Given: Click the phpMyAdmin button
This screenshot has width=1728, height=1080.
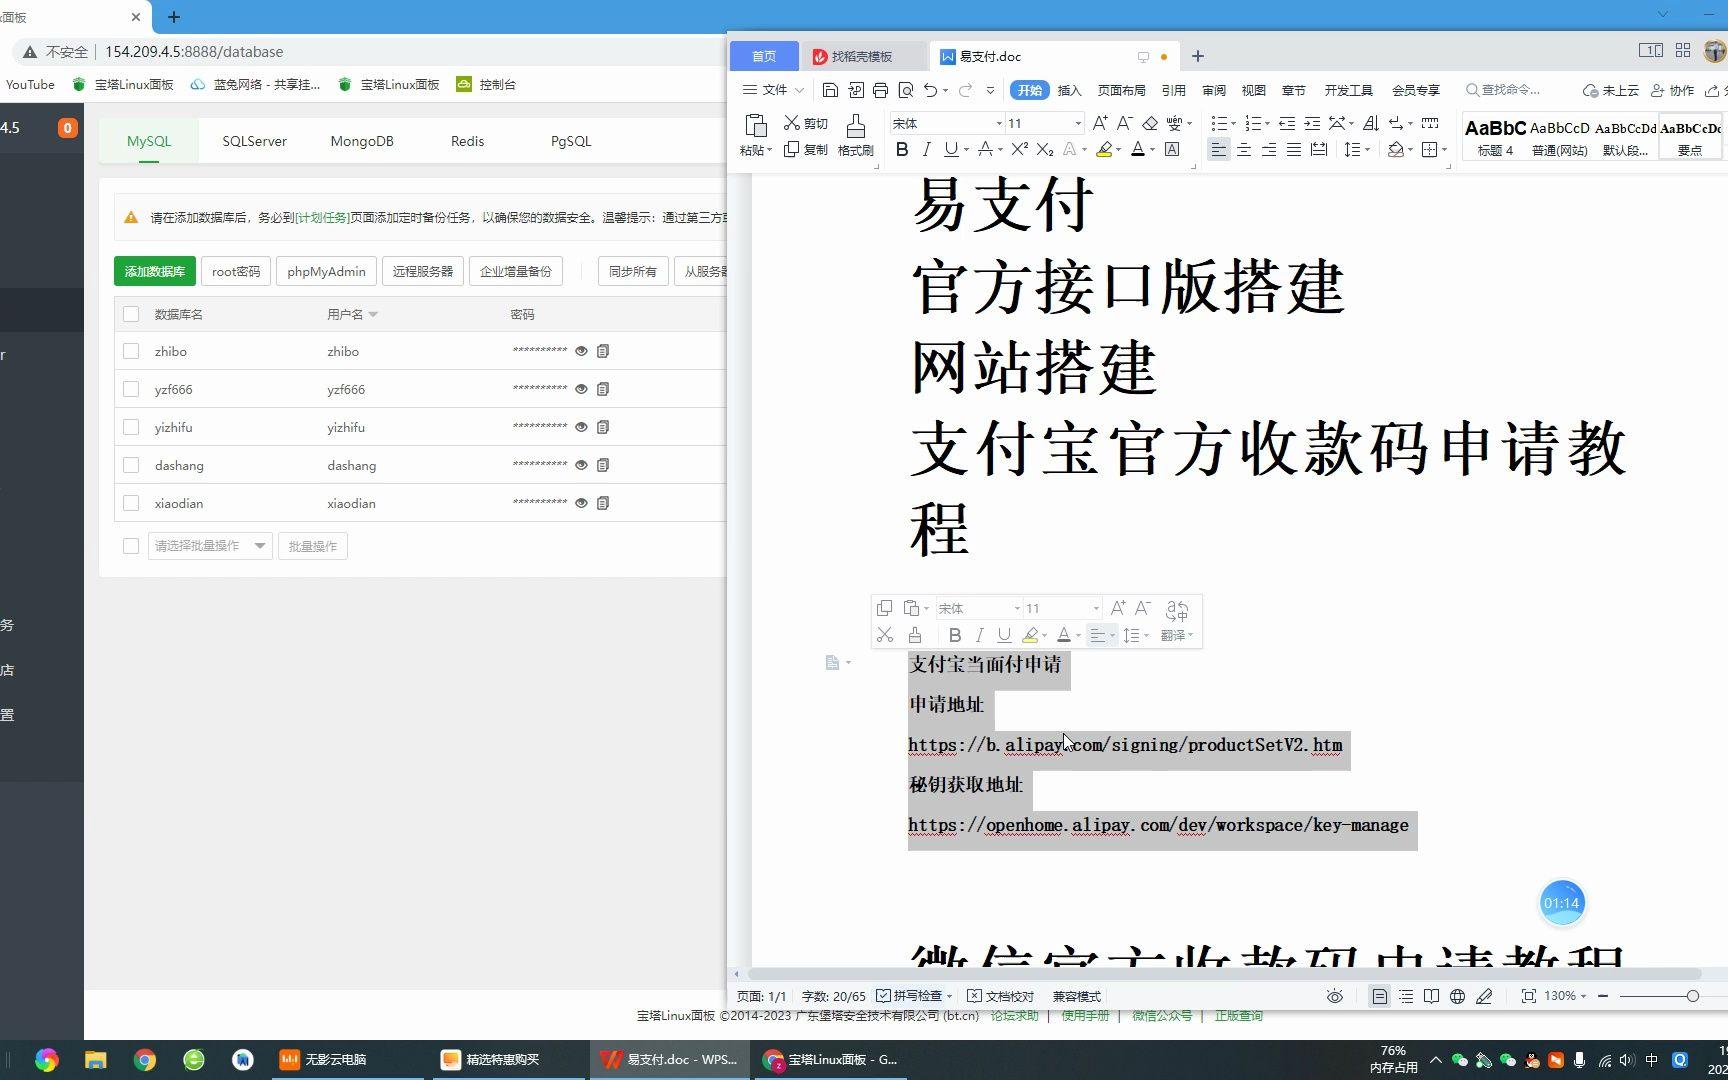Looking at the screenshot, I should click(x=326, y=271).
